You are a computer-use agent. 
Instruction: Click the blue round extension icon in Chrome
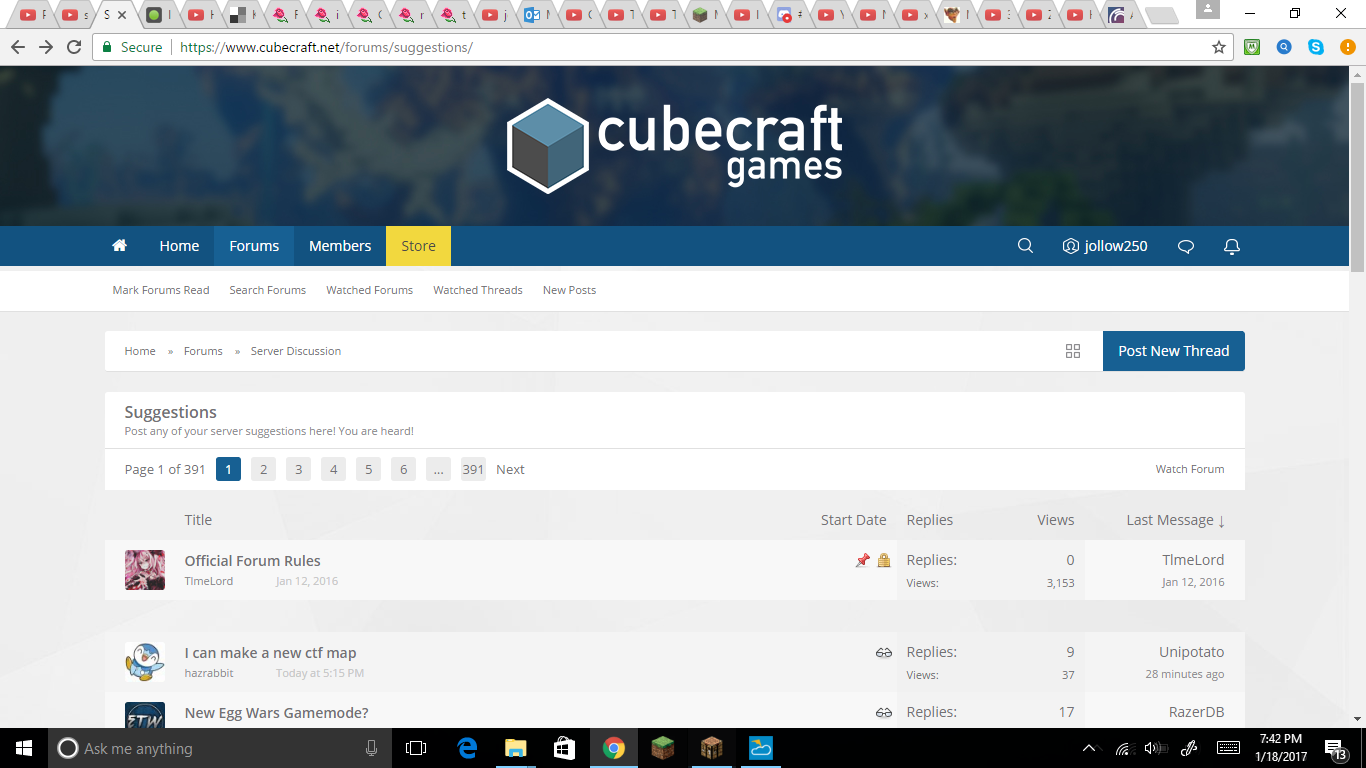1284,47
